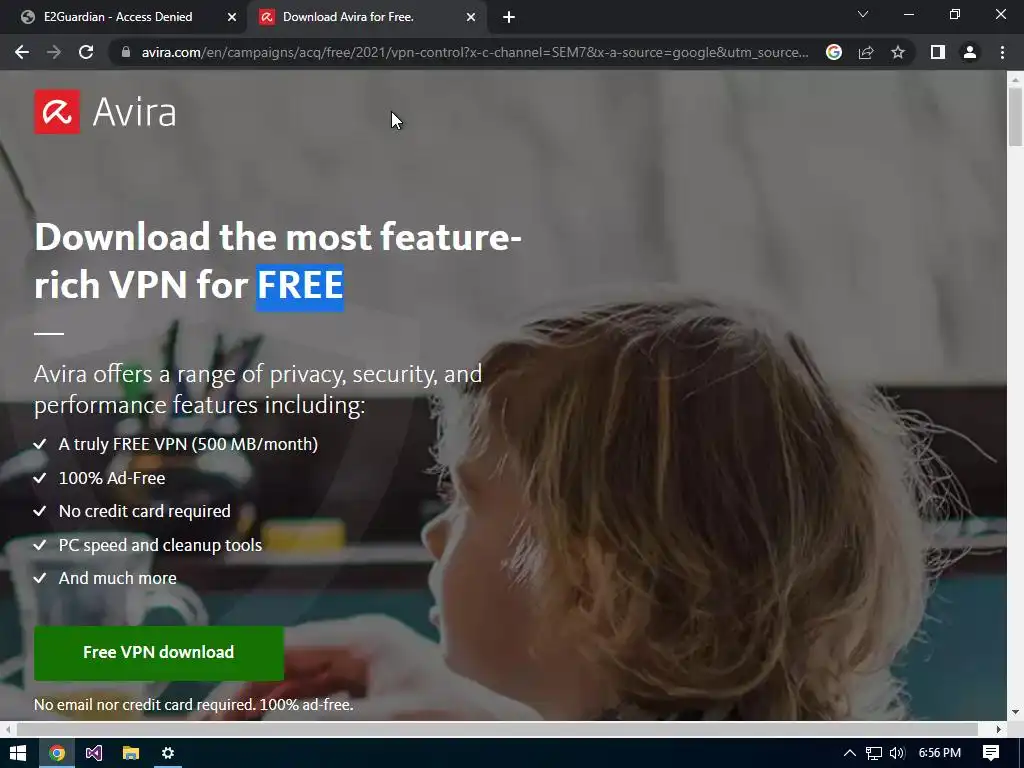Open File Explorer from taskbar
Image resolution: width=1024 pixels, height=768 pixels.
click(x=131, y=753)
